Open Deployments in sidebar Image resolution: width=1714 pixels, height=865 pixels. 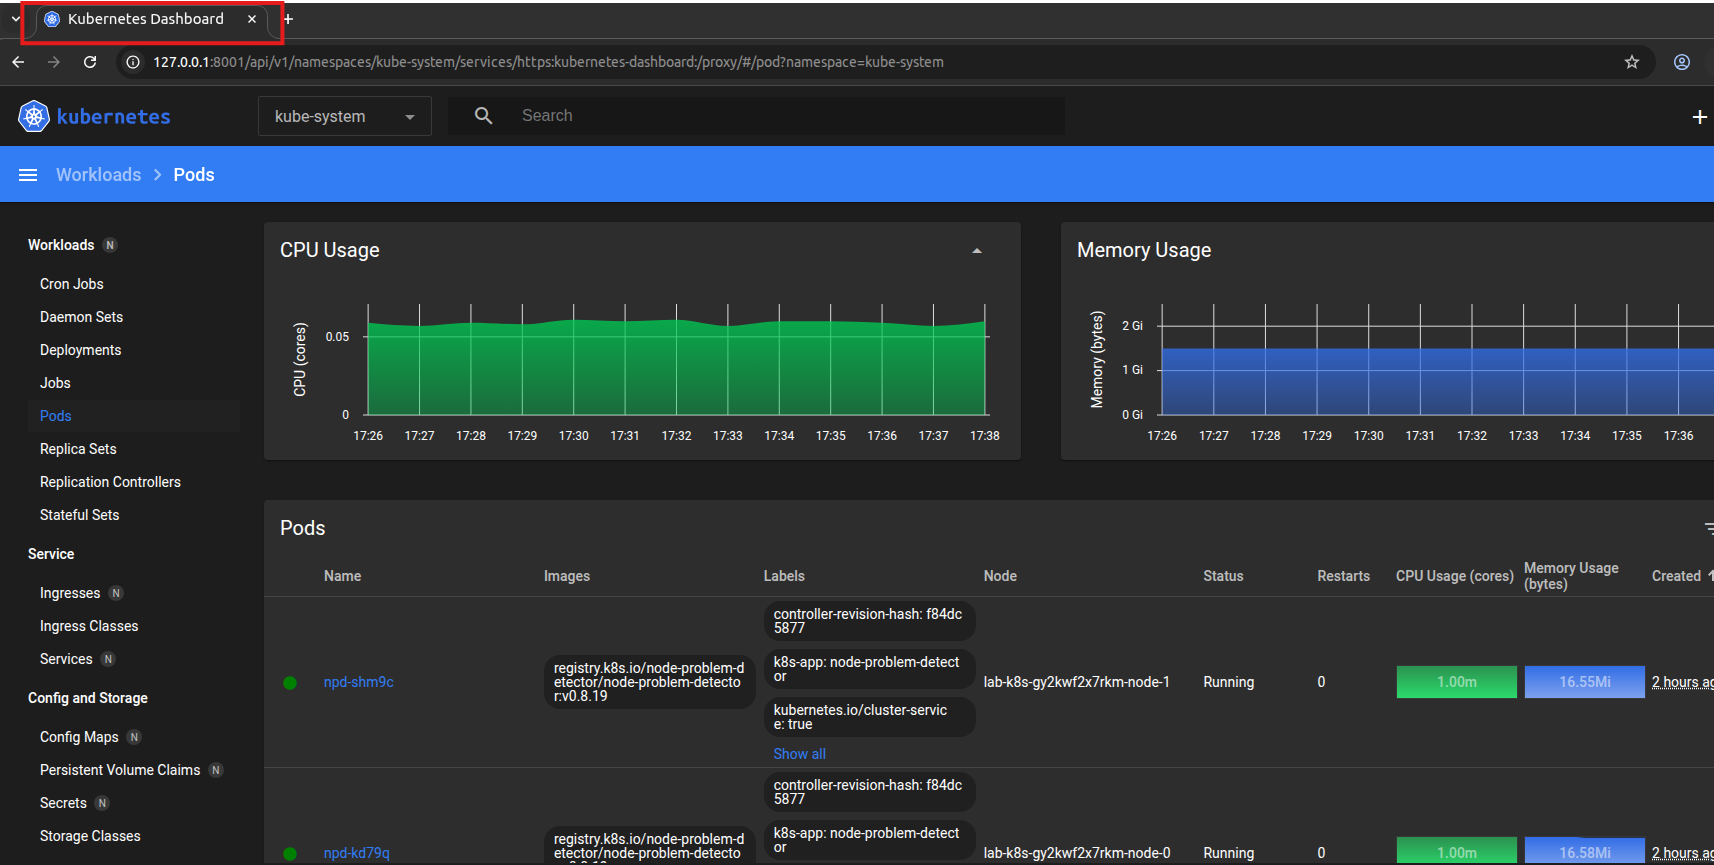pyautogui.click(x=80, y=350)
